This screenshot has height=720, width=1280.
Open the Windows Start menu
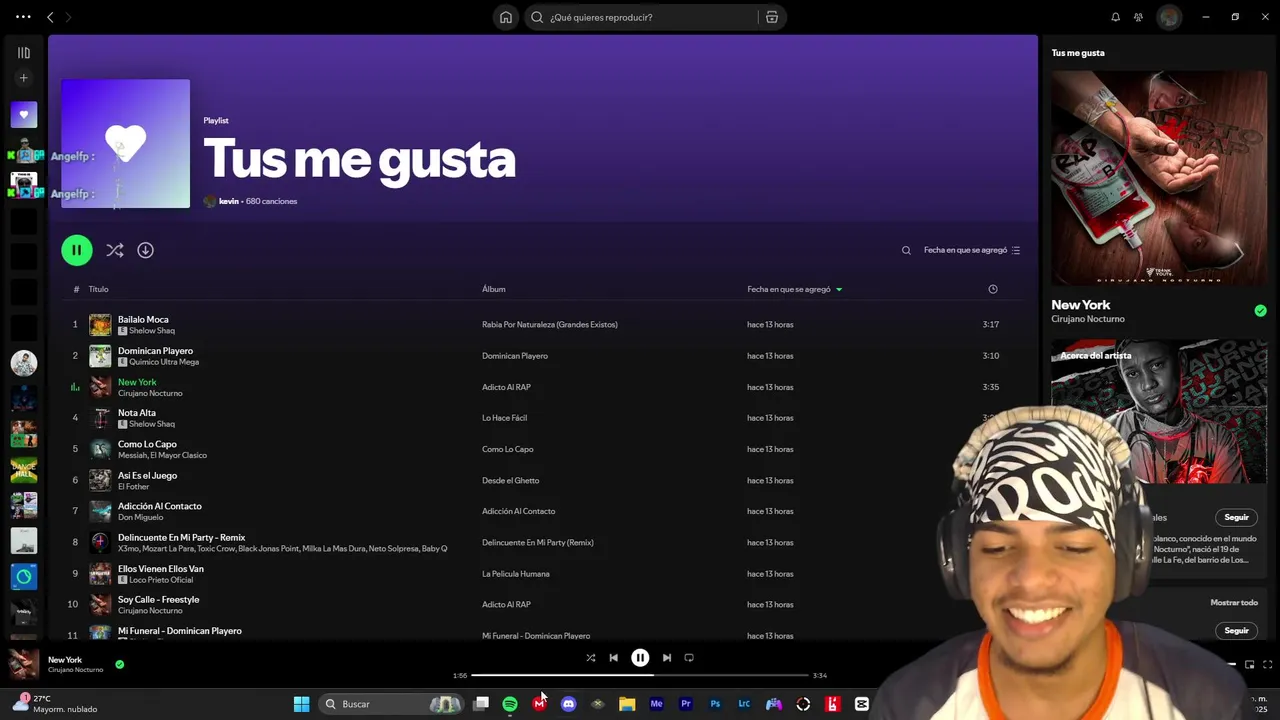click(x=301, y=704)
